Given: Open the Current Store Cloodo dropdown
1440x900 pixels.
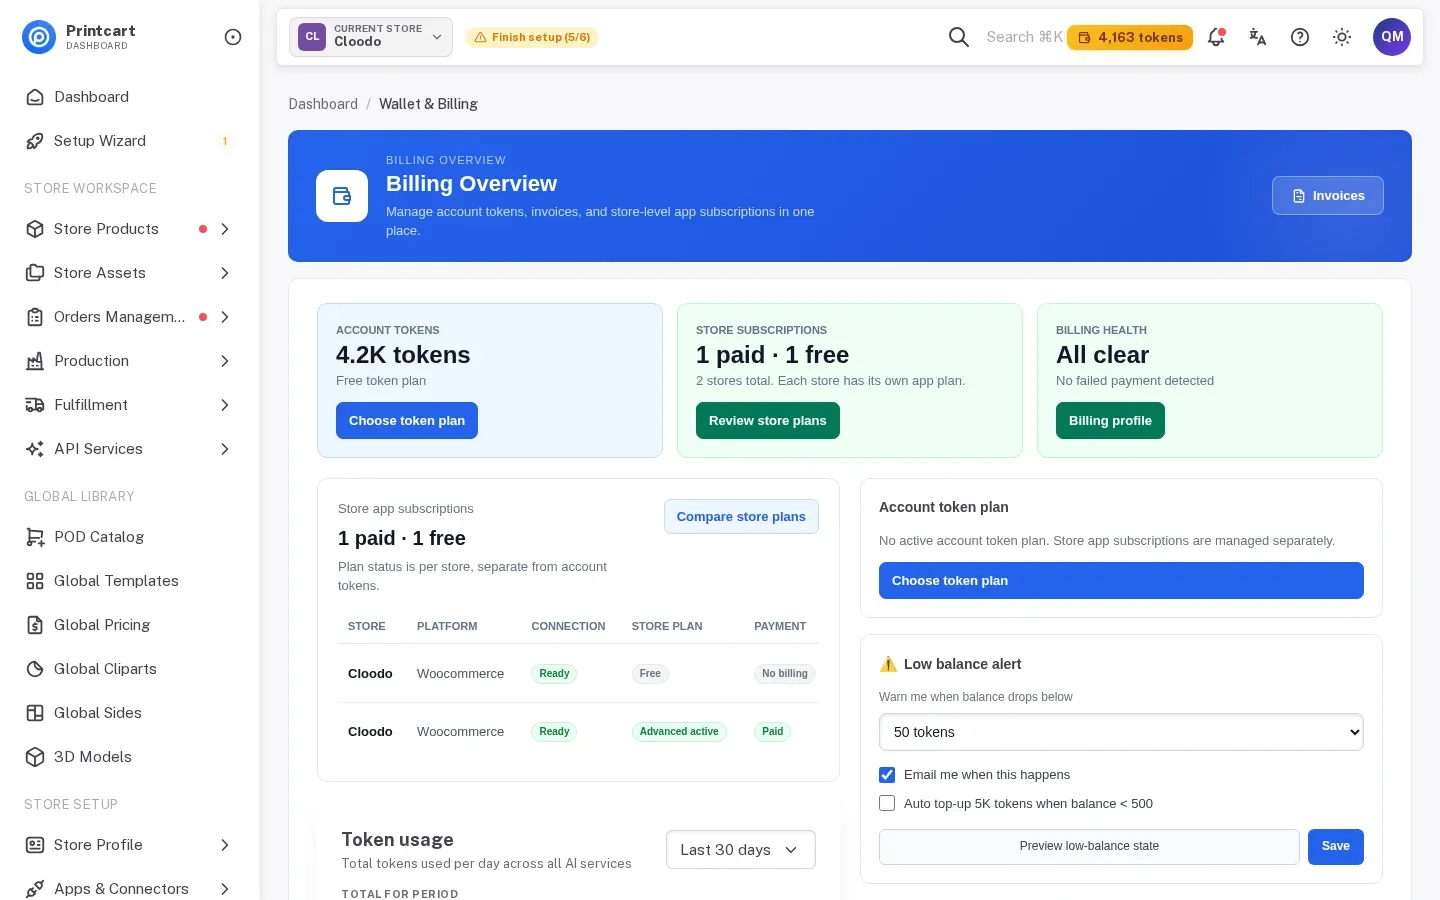Looking at the screenshot, I should [371, 37].
